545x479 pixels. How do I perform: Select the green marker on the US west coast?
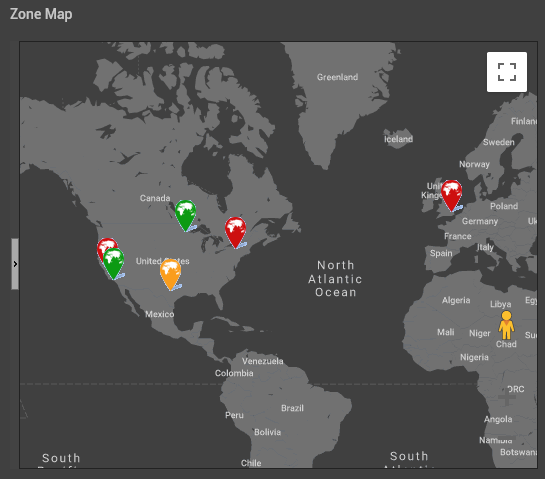(x=114, y=264)
